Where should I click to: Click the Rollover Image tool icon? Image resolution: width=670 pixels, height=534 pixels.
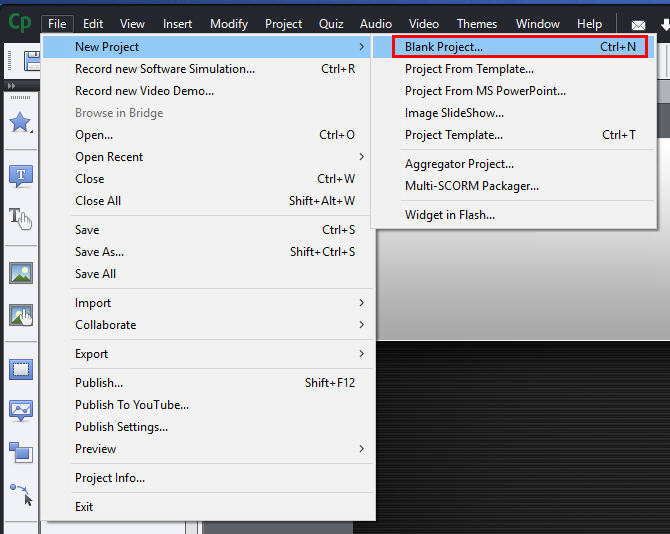click(x=21, y=315)
